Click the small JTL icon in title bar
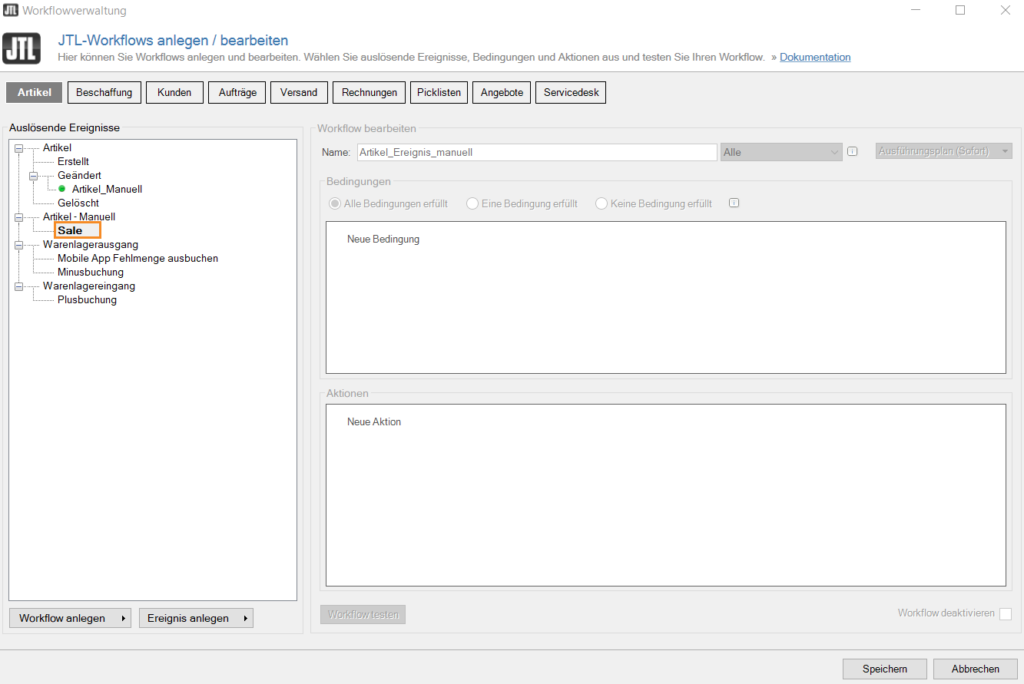The image size is (1024, 684). (11, 10)
